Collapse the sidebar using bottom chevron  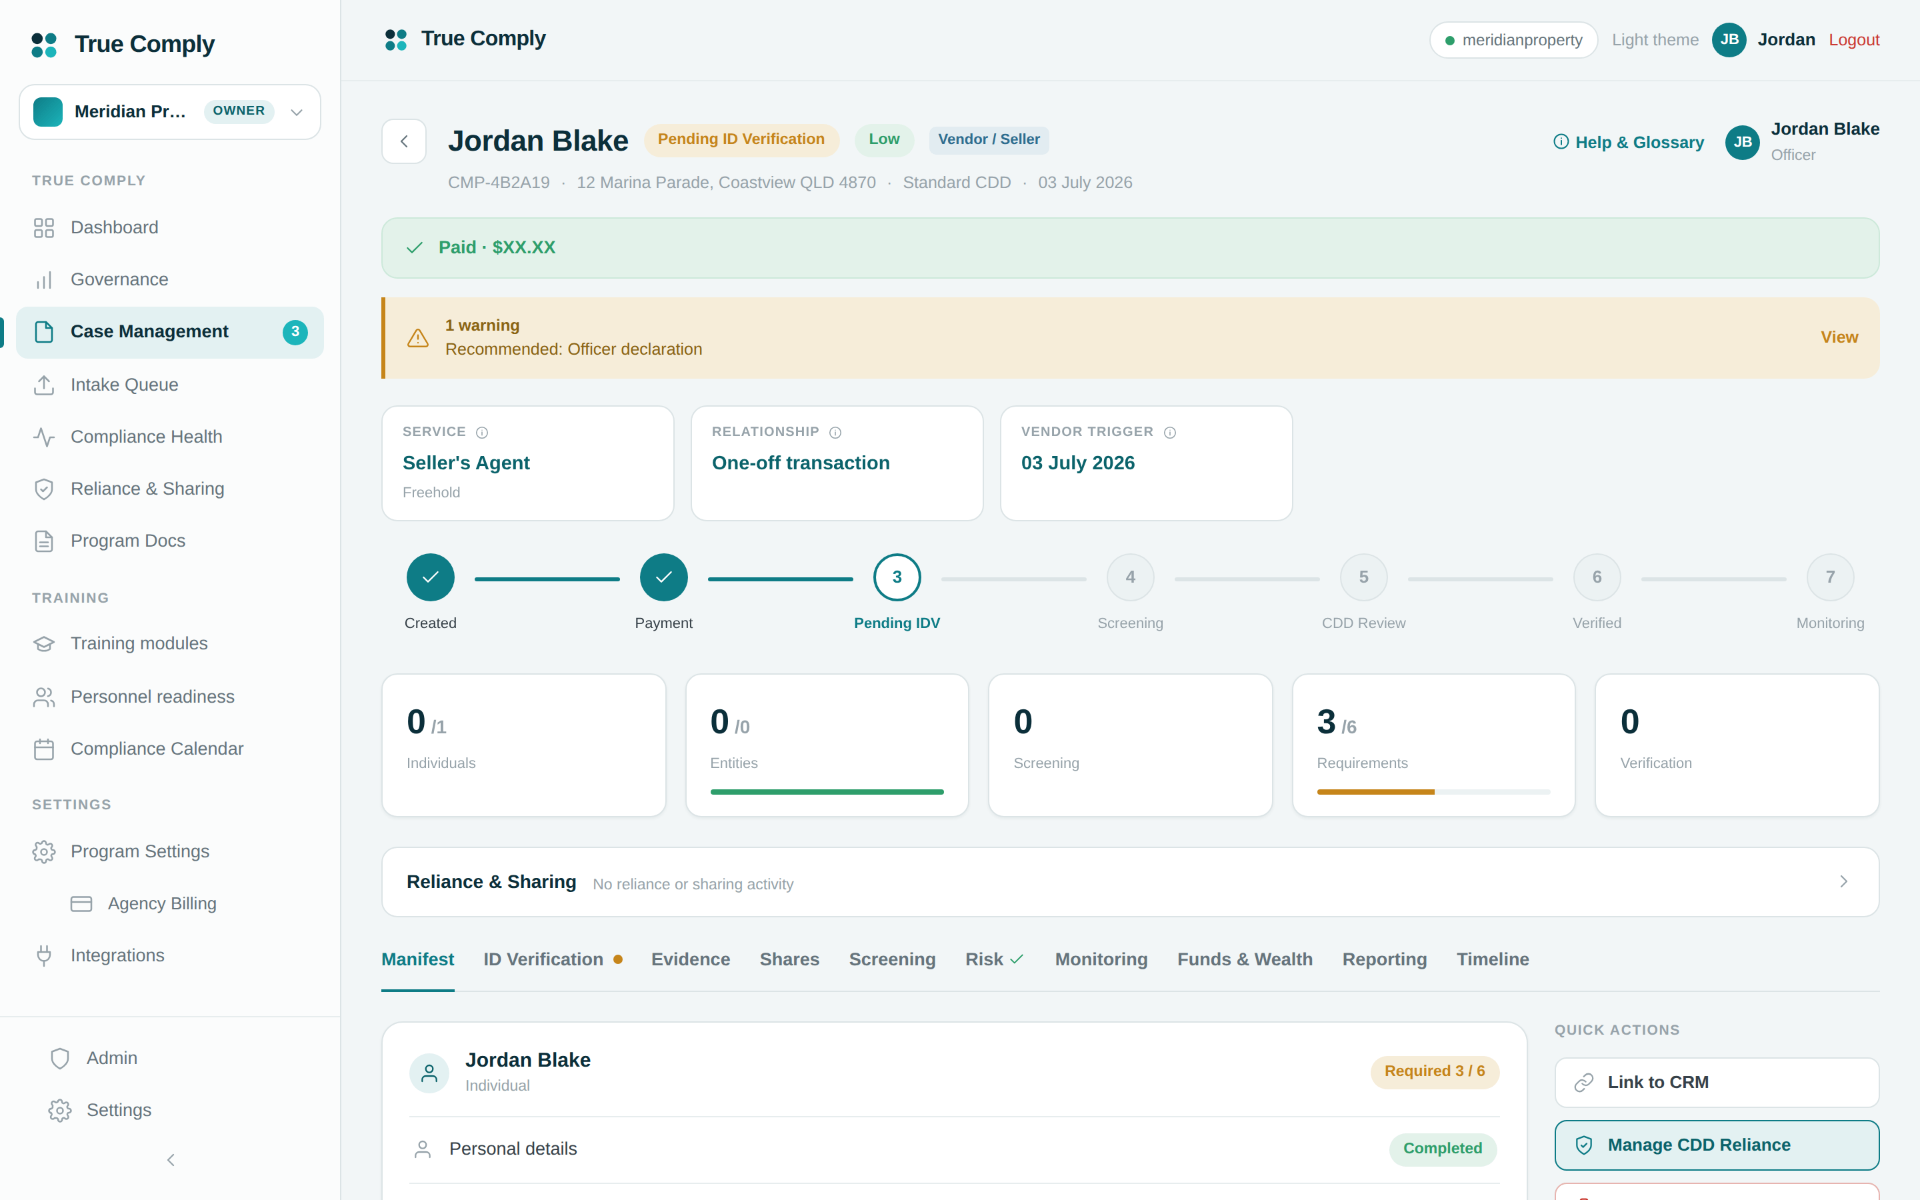171,1160
